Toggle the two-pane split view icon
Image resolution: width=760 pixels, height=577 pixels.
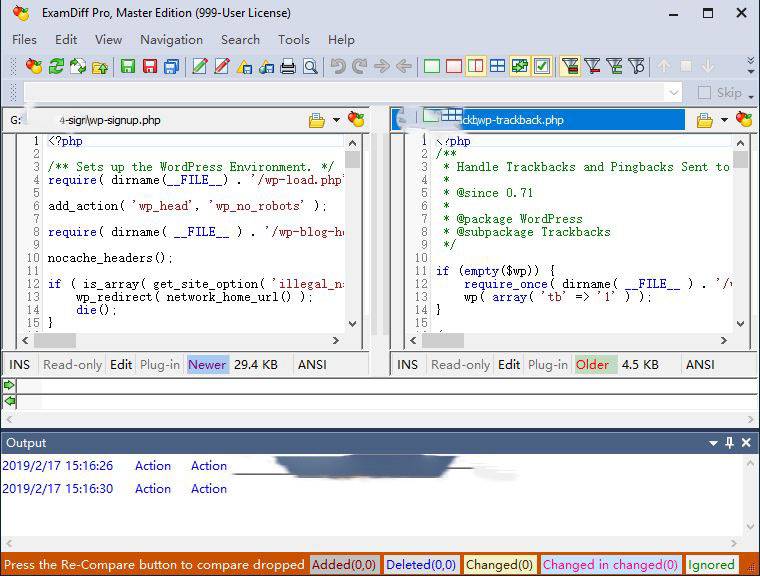(475, 66)
